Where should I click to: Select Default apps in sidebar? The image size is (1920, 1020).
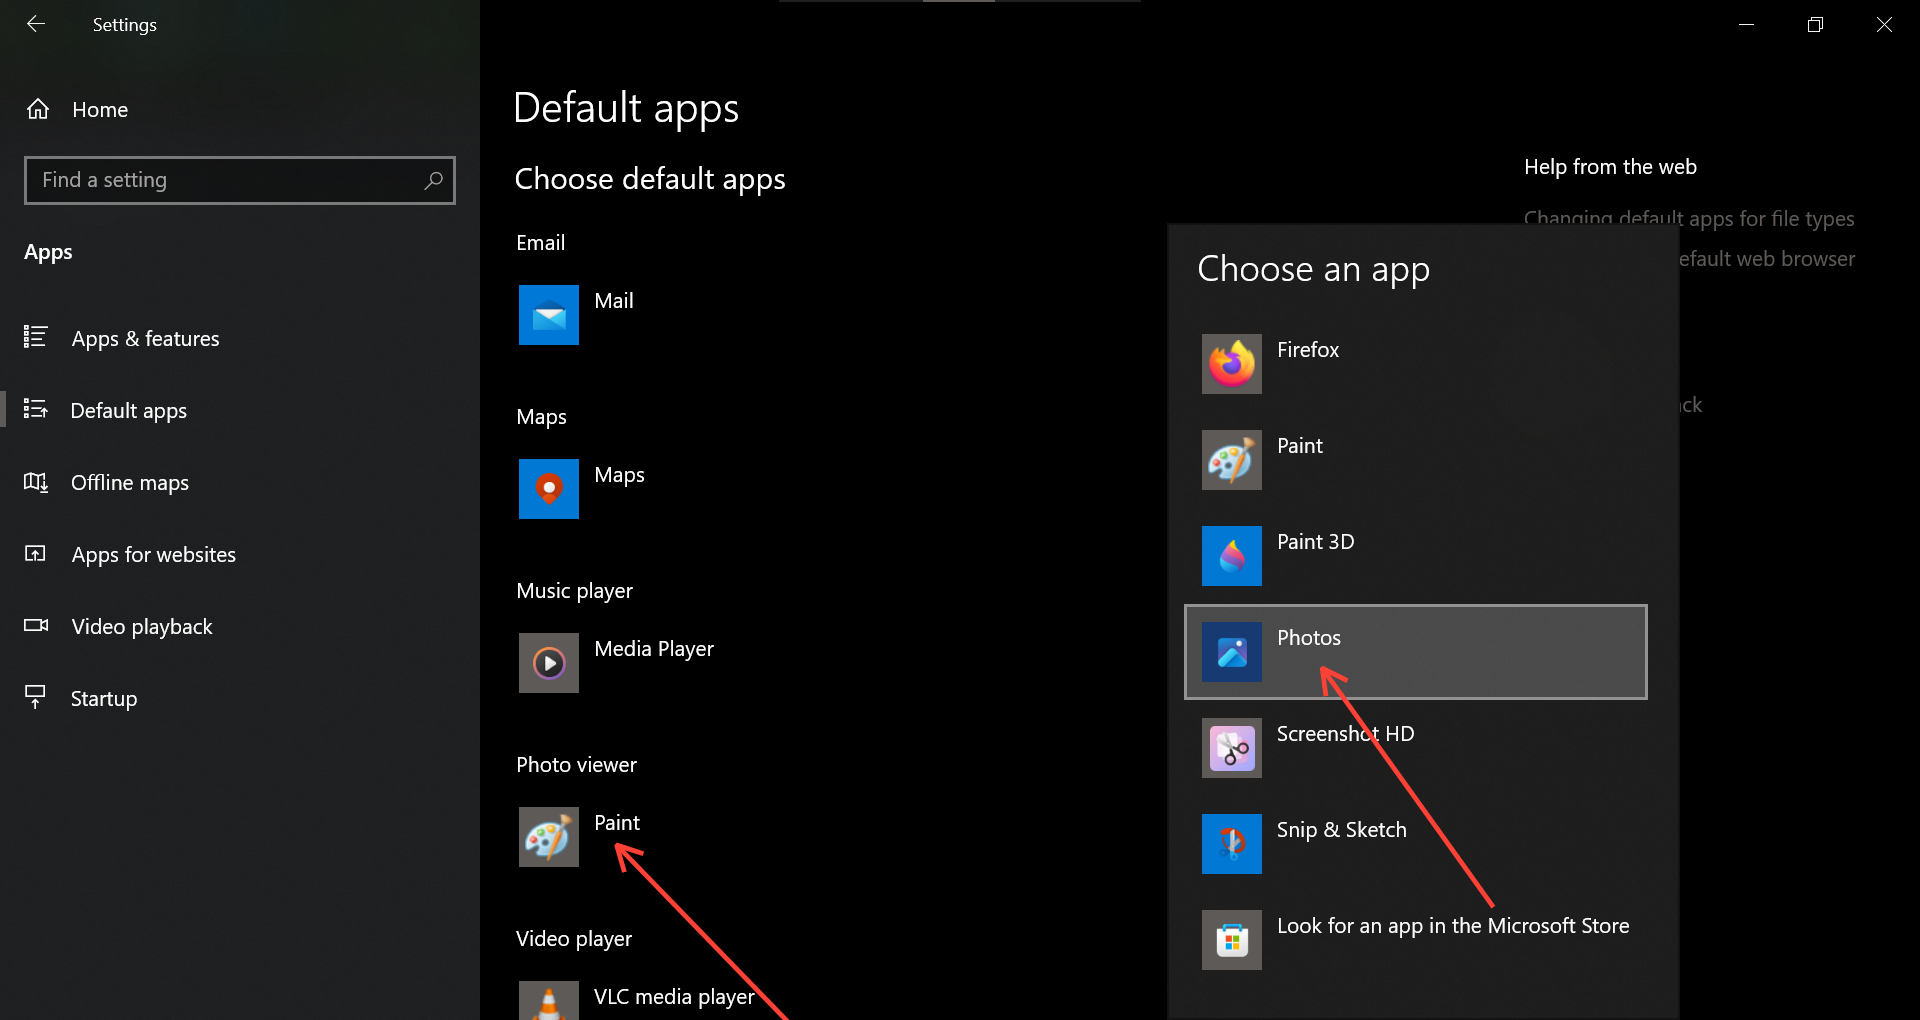pos(240,410)
